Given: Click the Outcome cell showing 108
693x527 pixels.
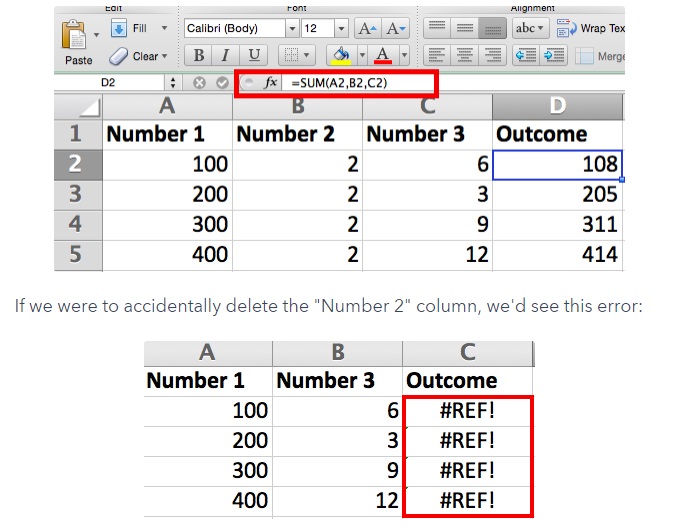Looking at the screenshot, I should pyautogui.click(x=557, y=164).
